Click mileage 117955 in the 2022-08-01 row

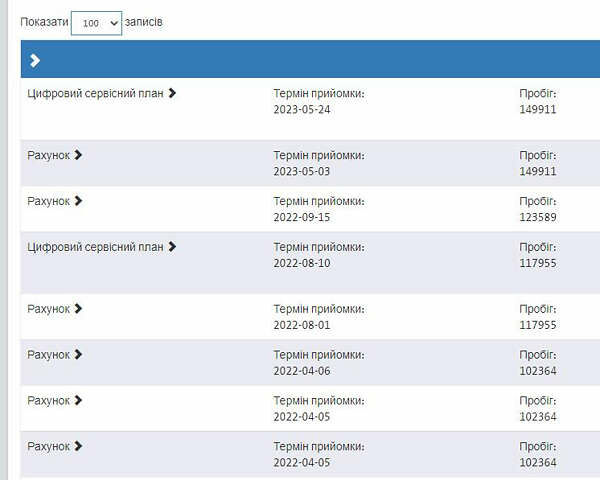[537, 325]
